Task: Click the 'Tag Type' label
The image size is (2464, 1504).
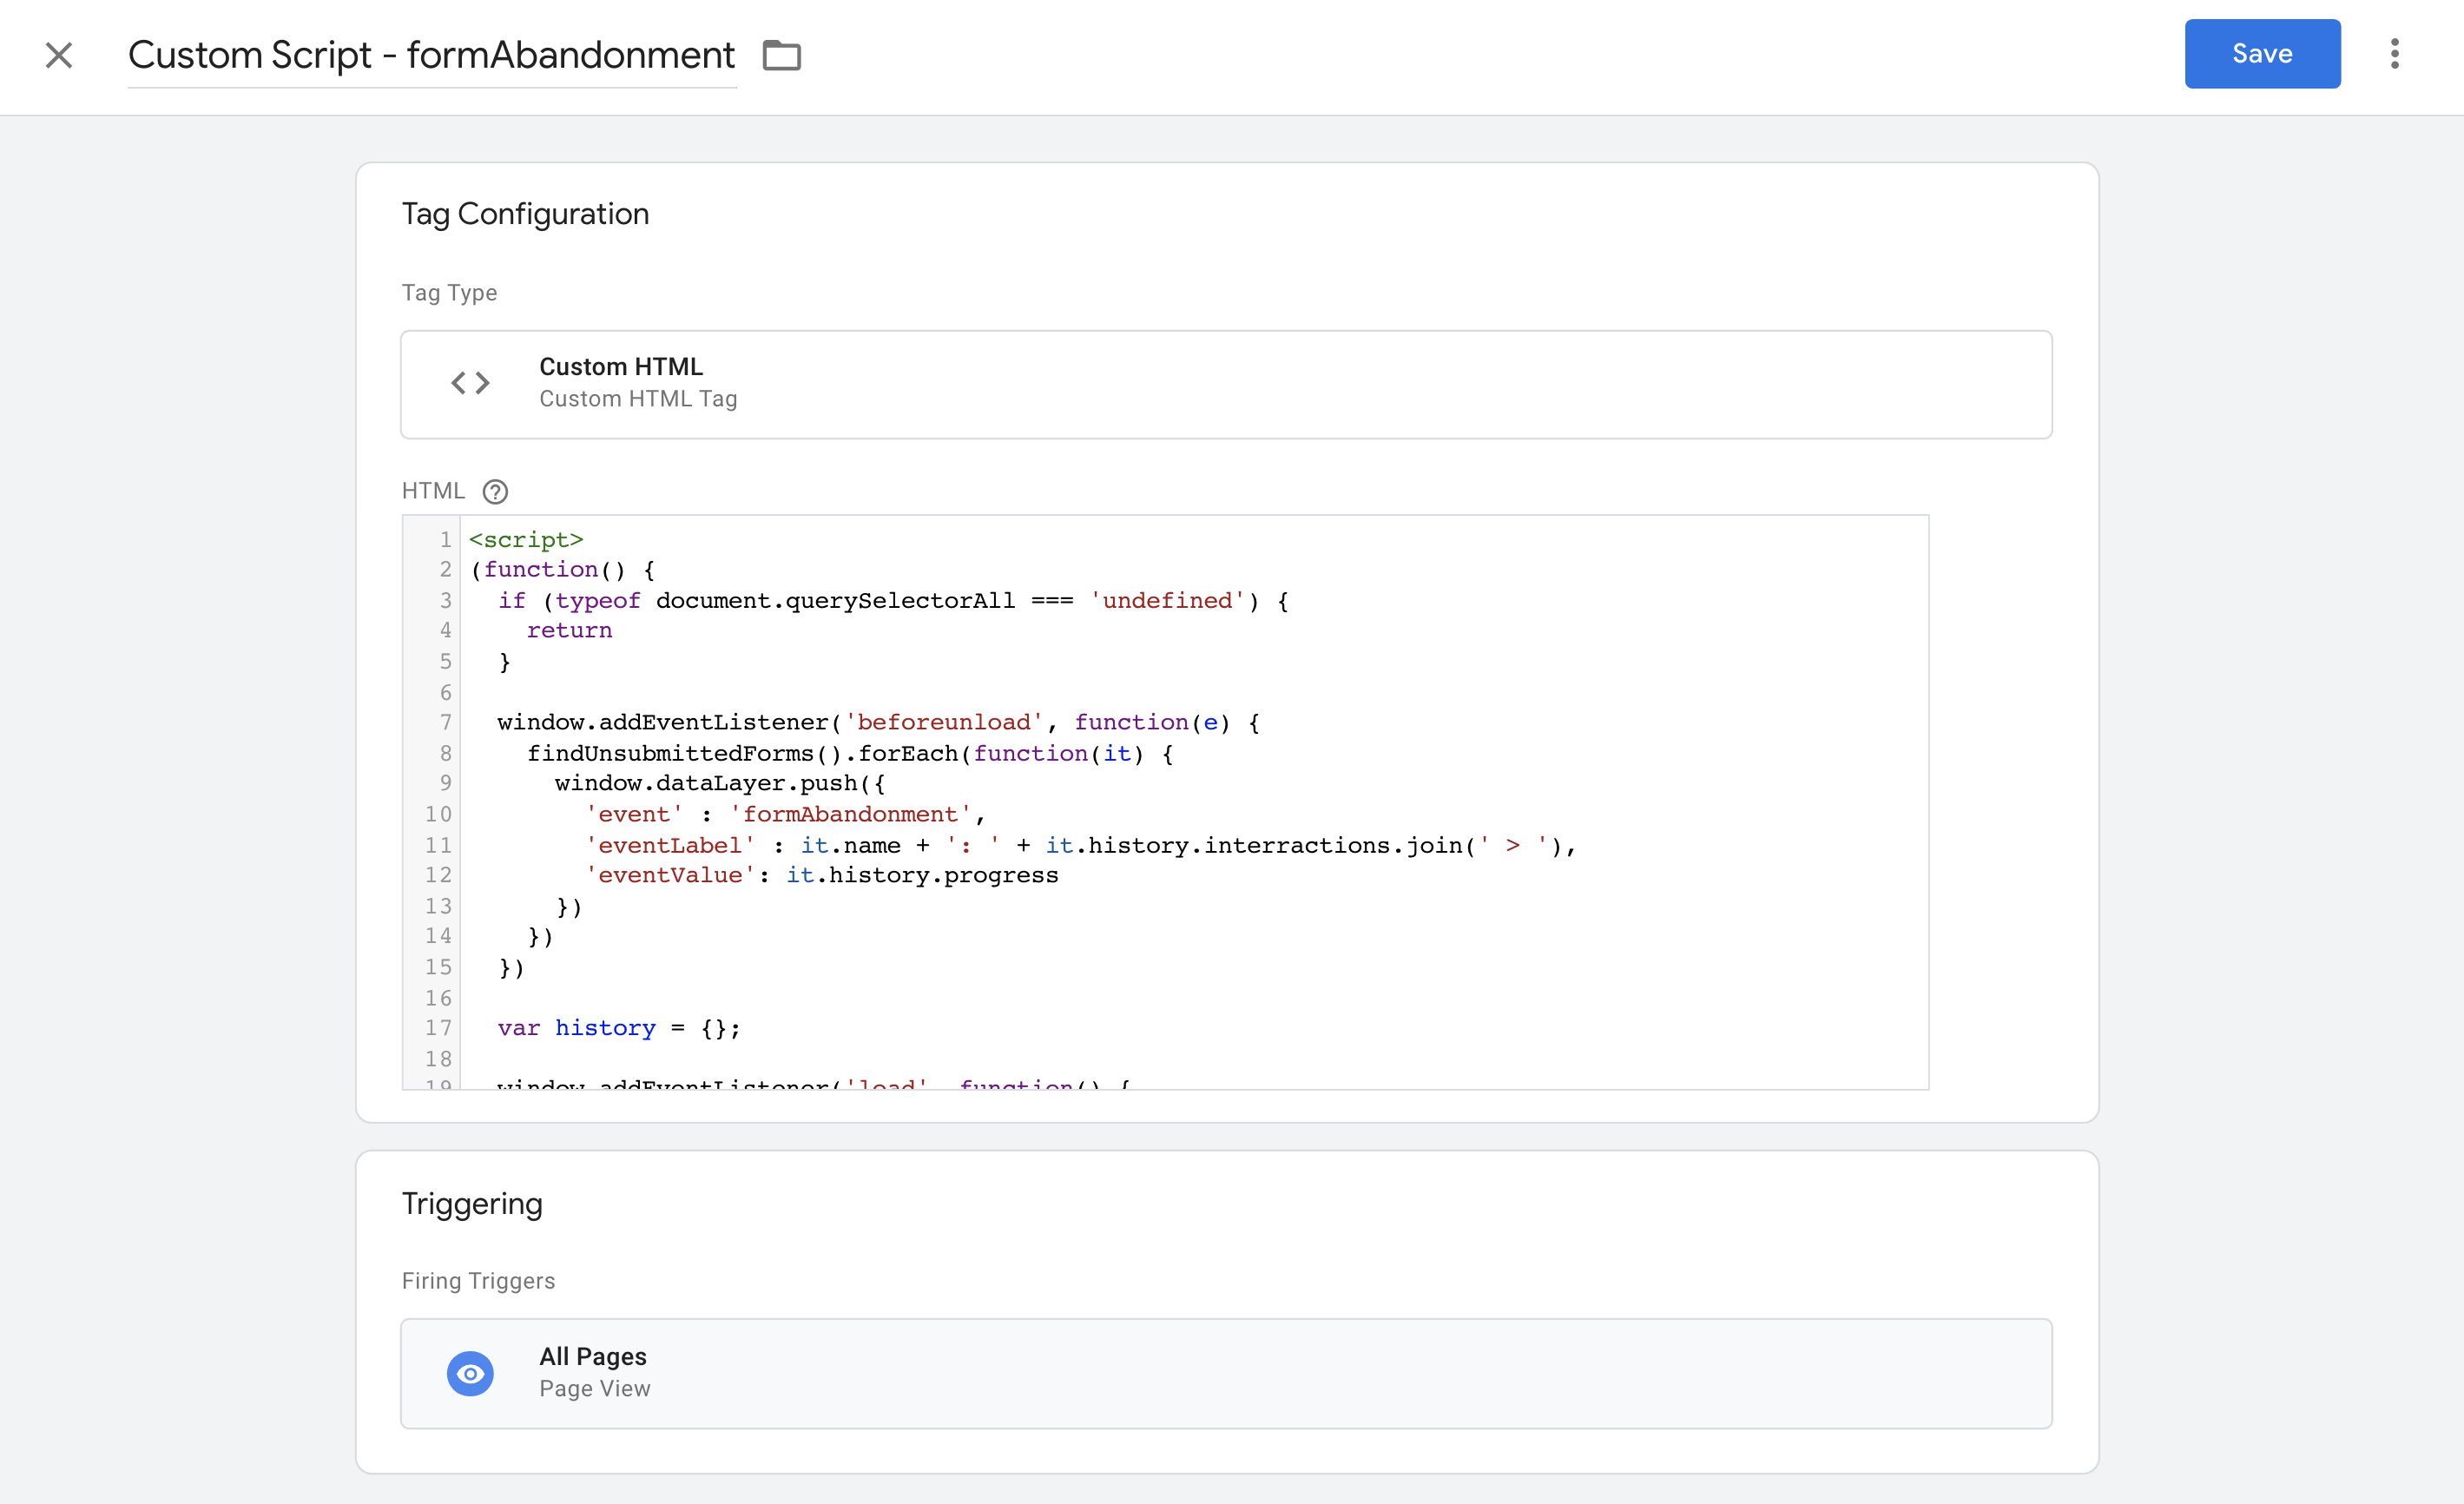Action: coord(449,293)
